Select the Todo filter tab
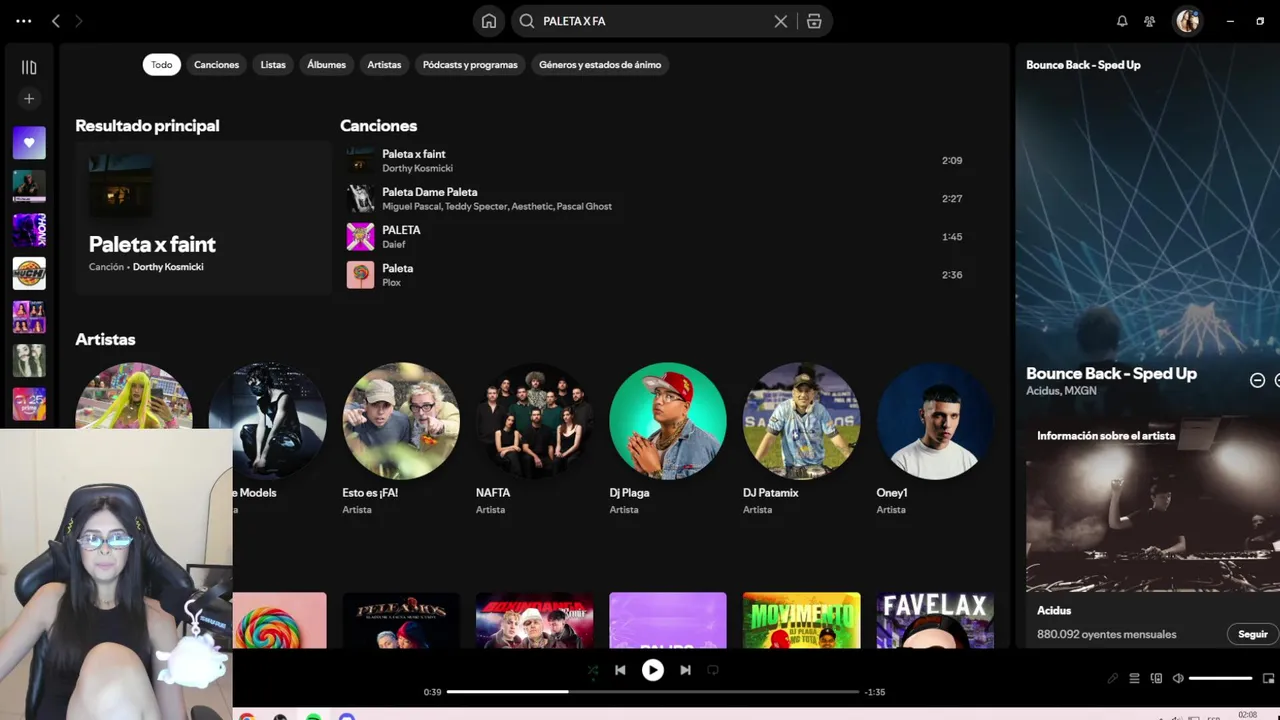Image resolution: width=1280 pixels, height=720 pixels. [x=162, y=65]
